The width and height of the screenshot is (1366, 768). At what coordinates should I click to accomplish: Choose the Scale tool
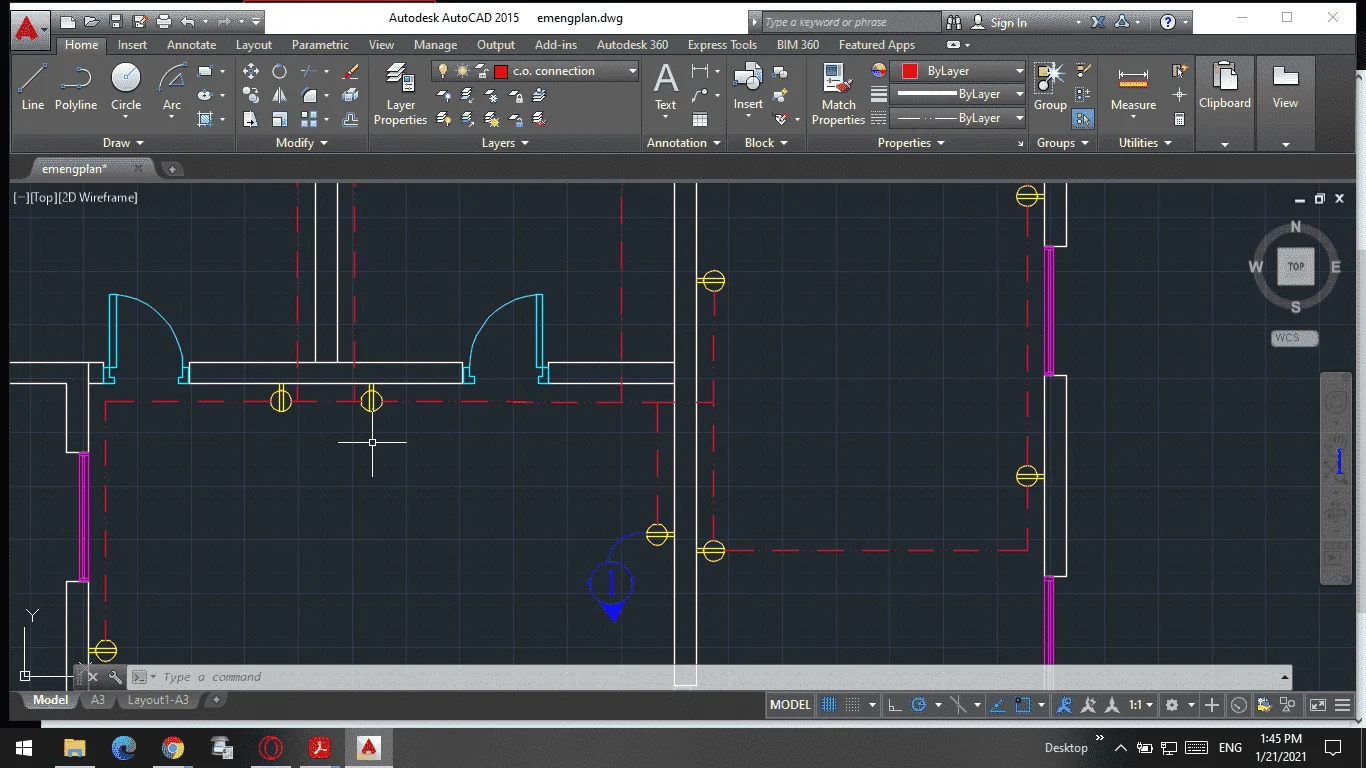pos(280,120)
